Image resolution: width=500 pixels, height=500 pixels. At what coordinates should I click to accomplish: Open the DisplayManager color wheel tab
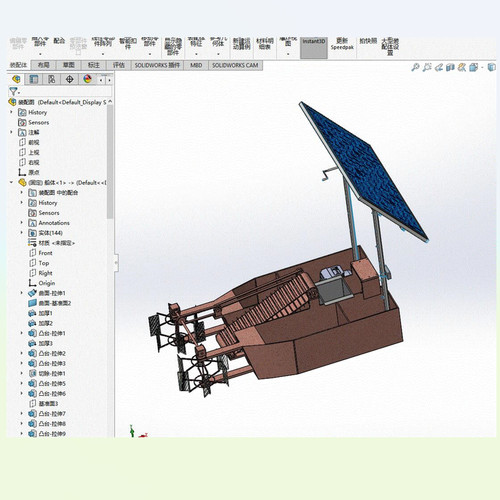coord(88,79)
